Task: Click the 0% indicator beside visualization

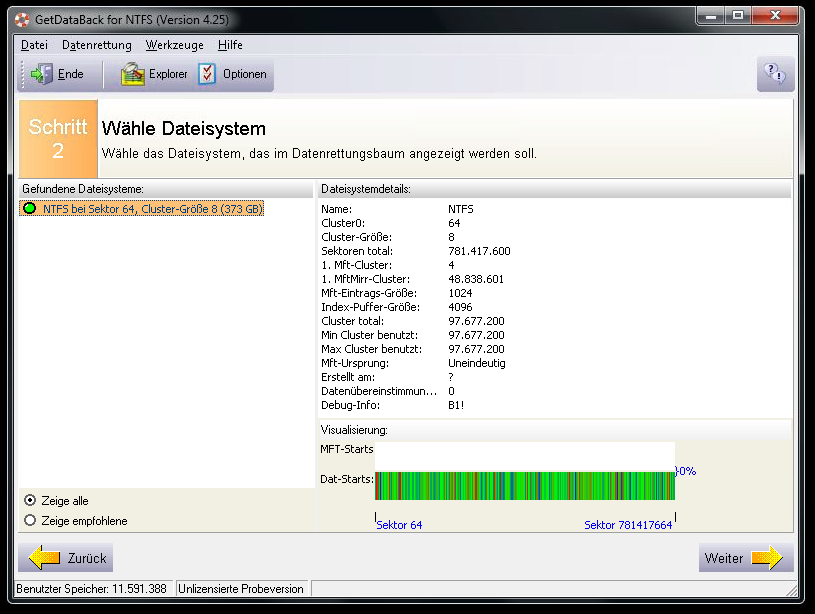Action: 687,471
